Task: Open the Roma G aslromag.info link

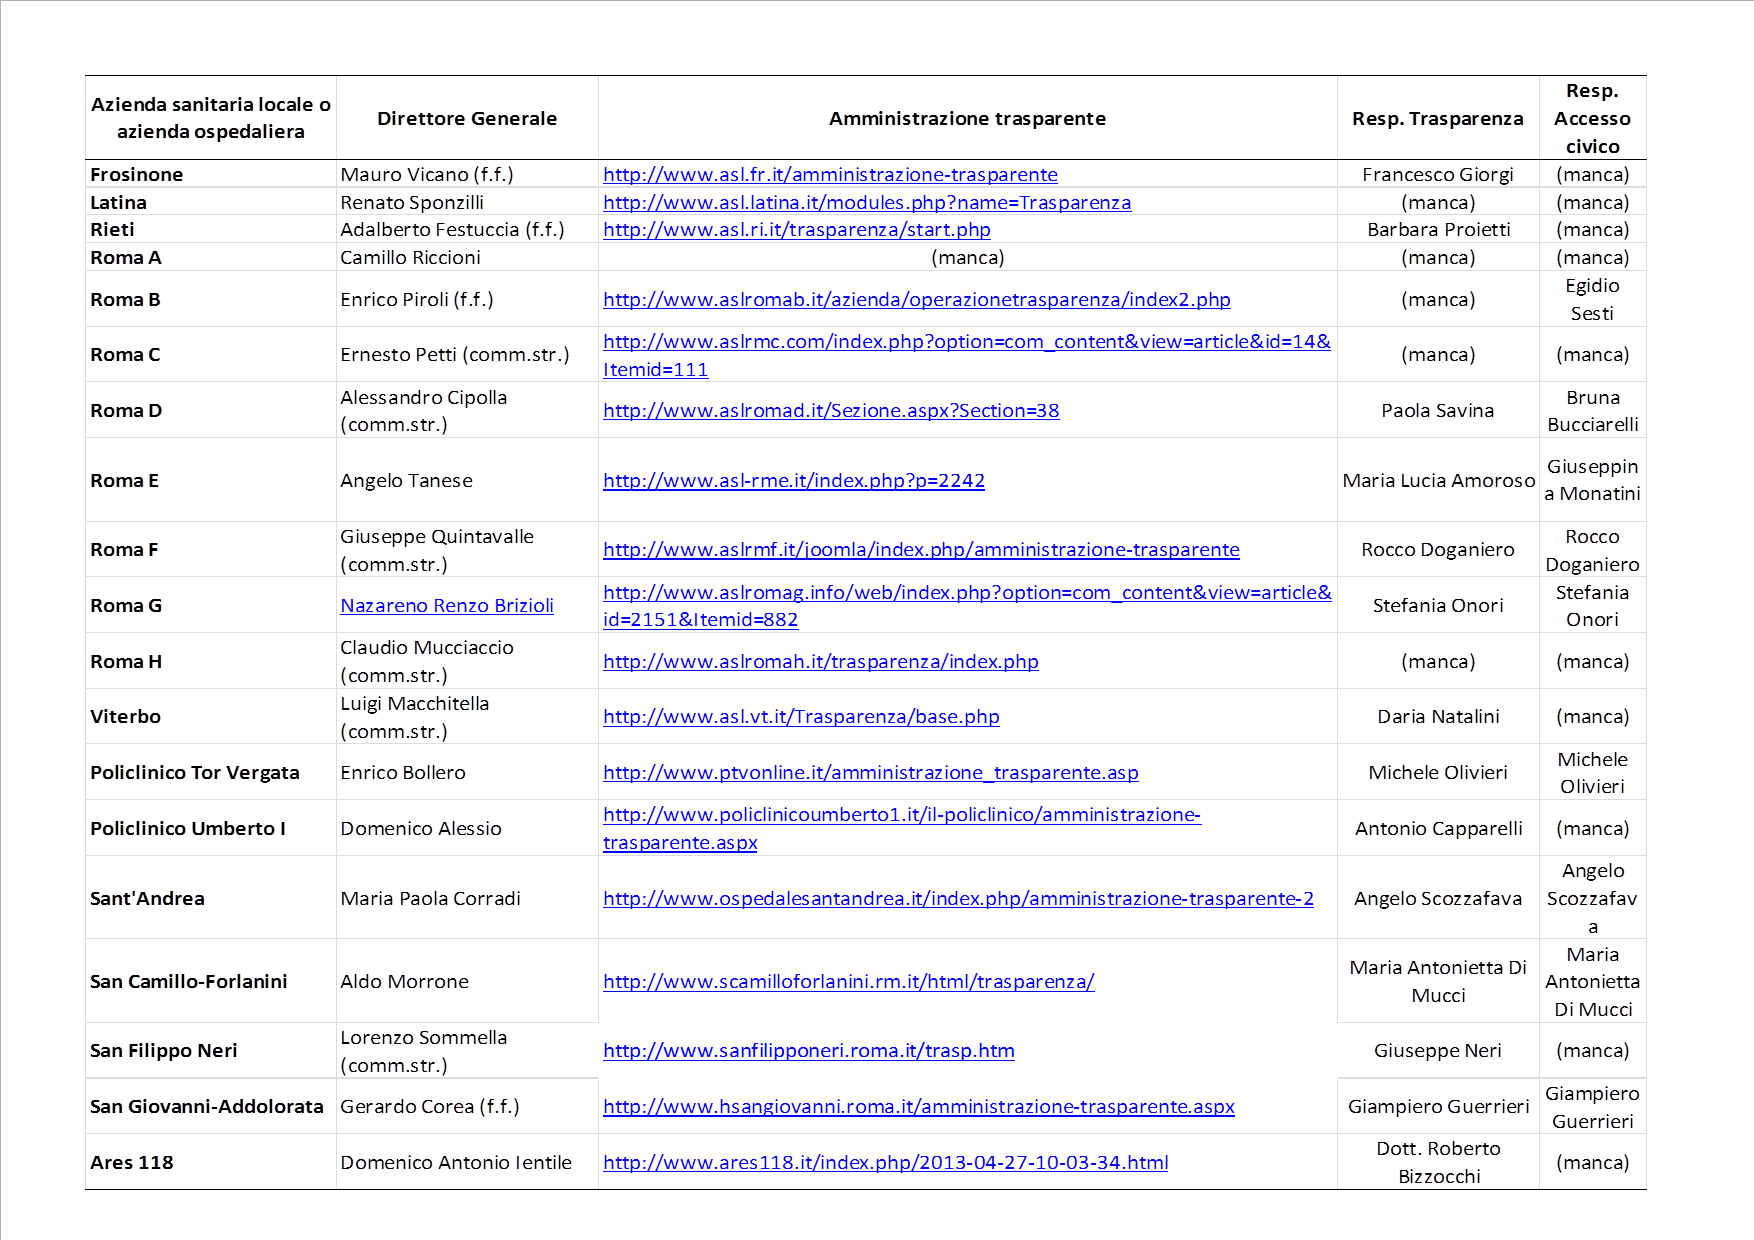Action: point(967,605)
